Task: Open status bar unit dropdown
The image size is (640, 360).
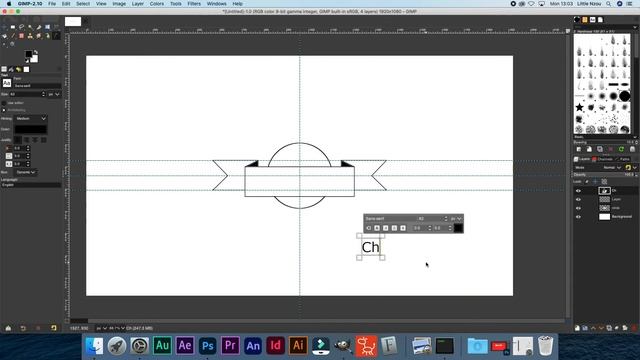Action: click(102, 328)
